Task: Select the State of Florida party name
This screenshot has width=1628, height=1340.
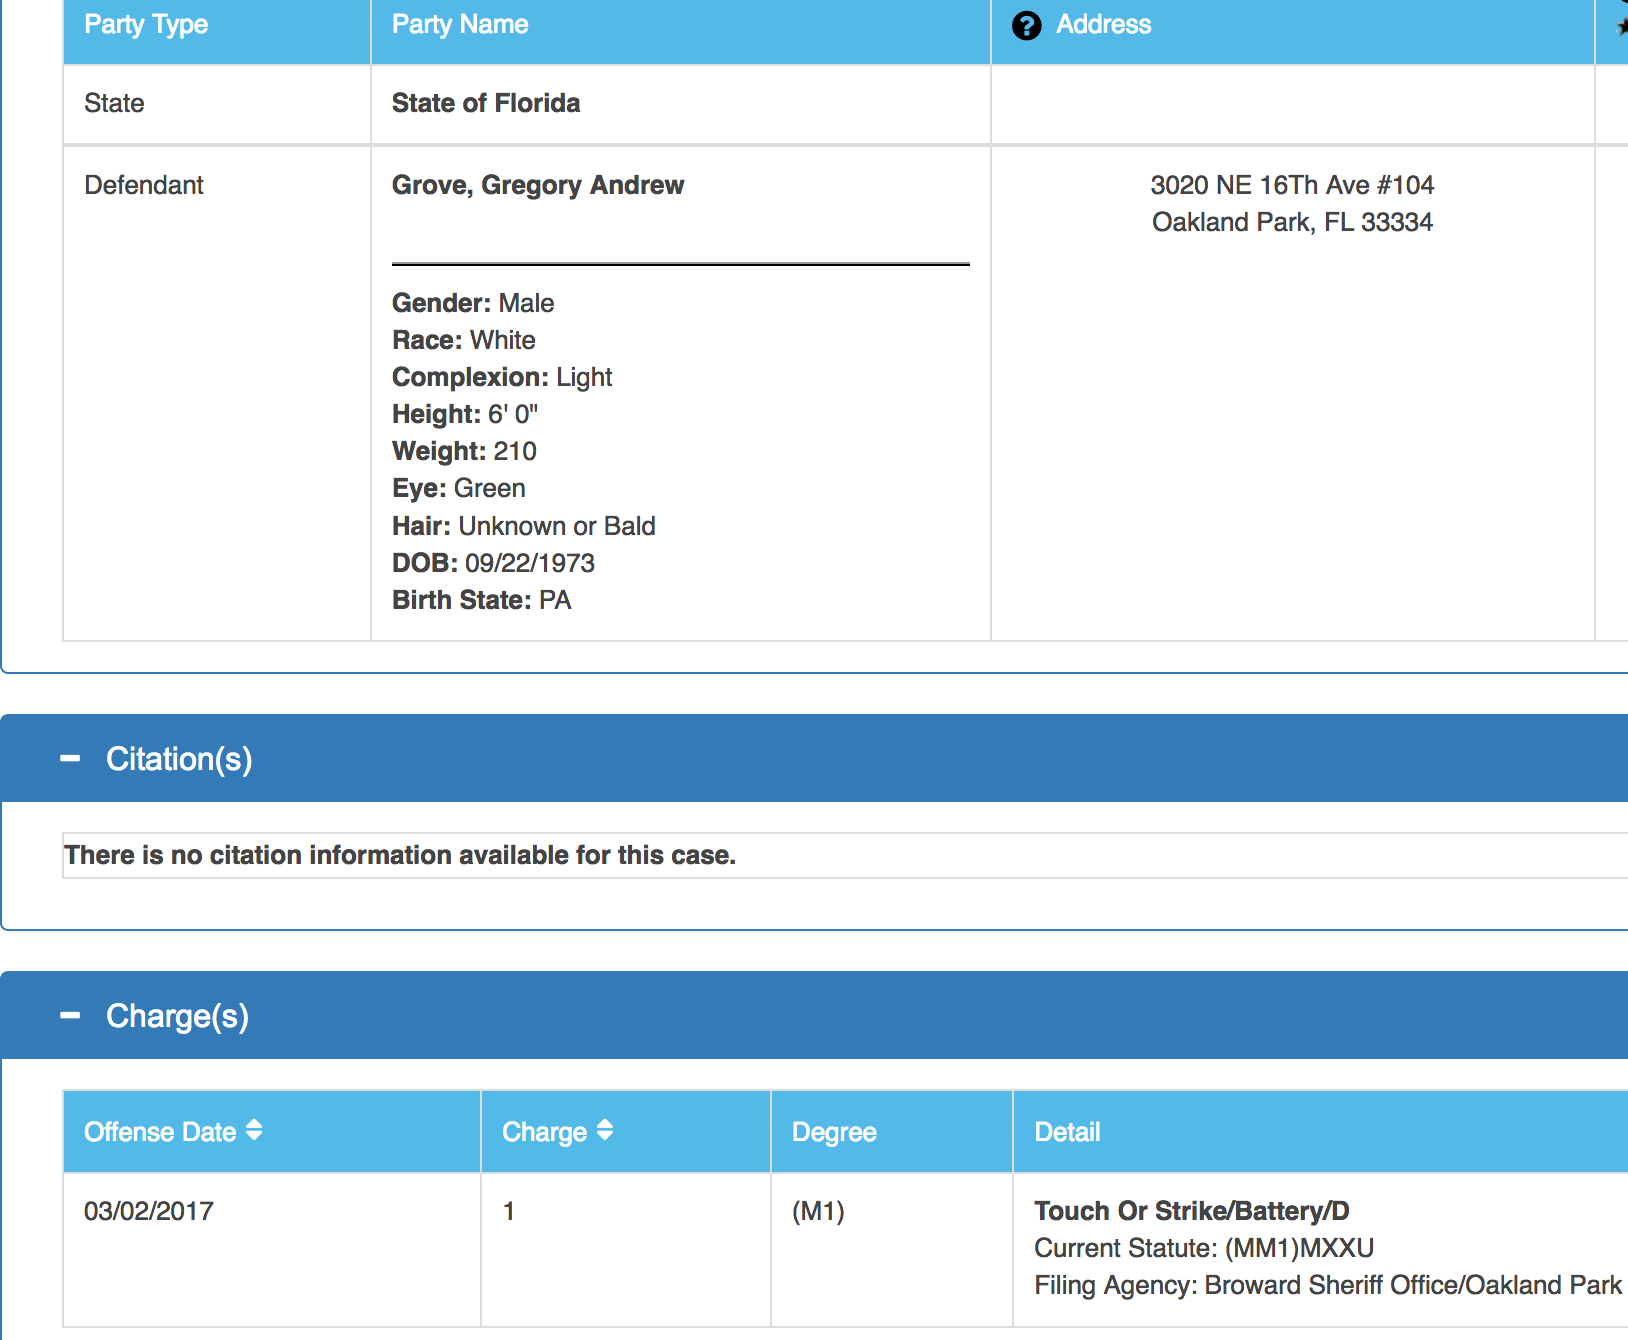Action: coord(486,103)
